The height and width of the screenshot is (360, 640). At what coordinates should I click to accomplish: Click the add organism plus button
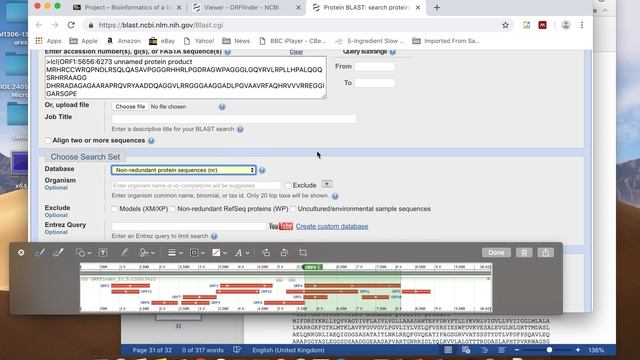(x=327, y=184)
